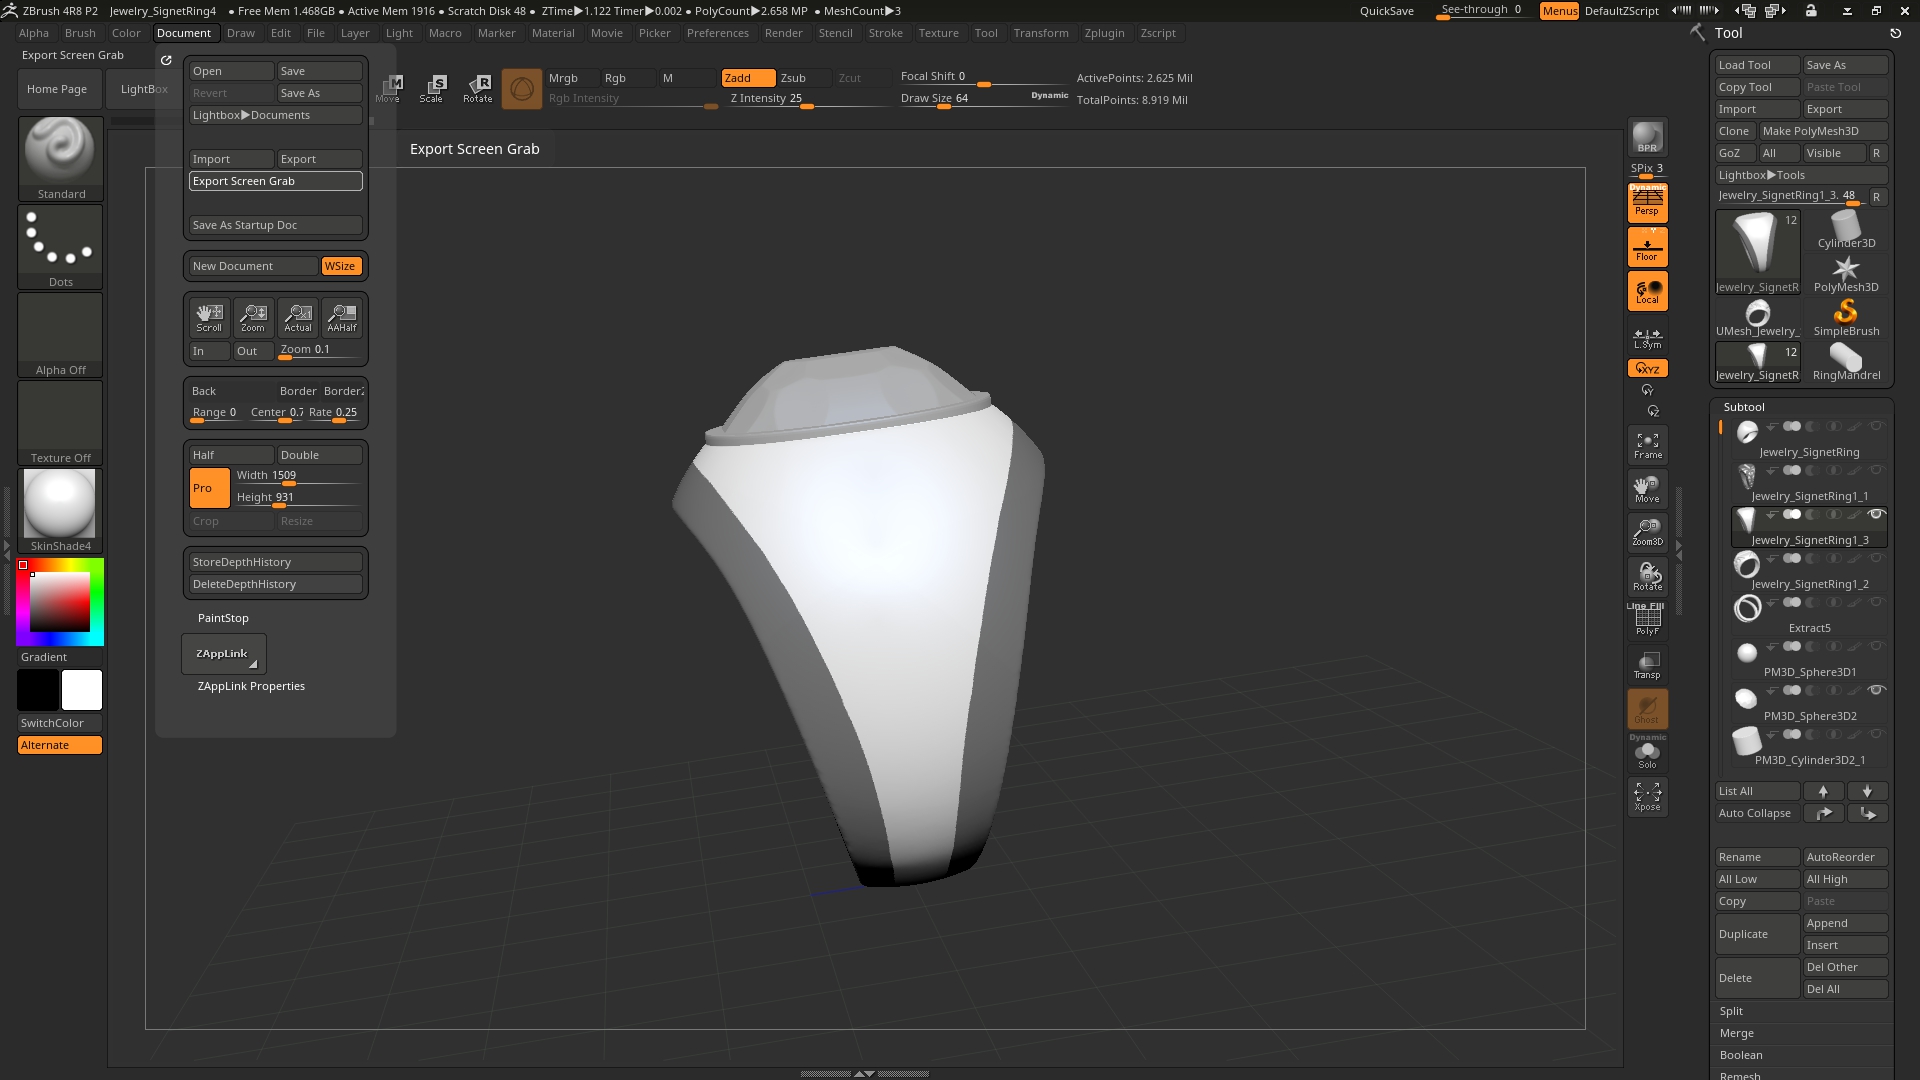
Task: Toggle the Floor grid button
Action: click(1647, 247)
